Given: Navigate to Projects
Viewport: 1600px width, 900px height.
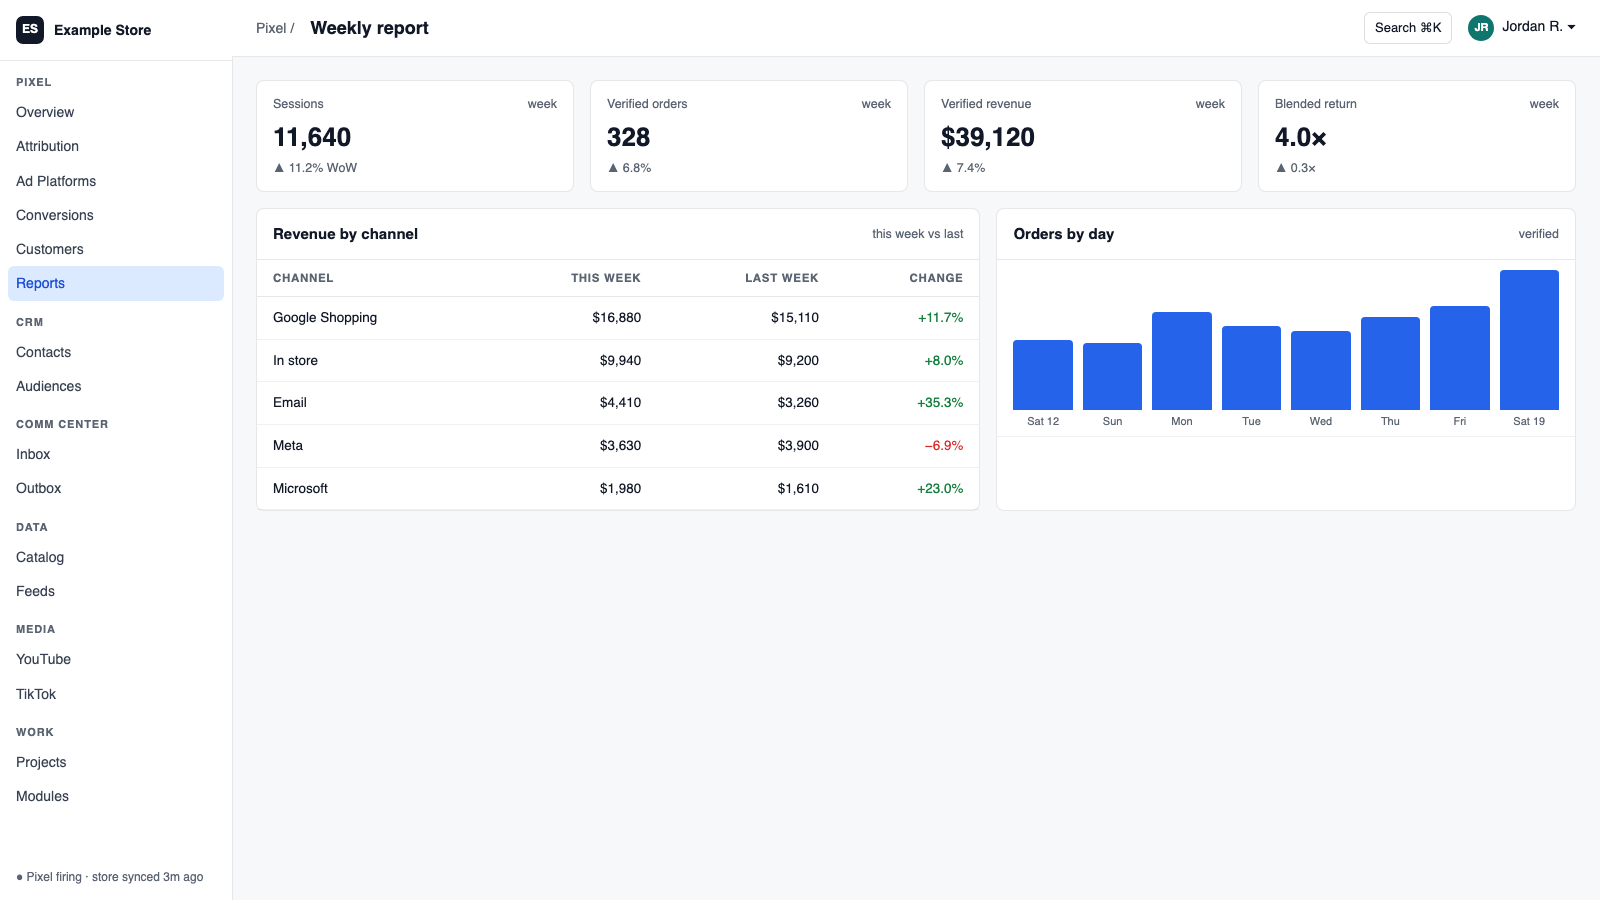Looking at the screenshot, I should point(116,762).
